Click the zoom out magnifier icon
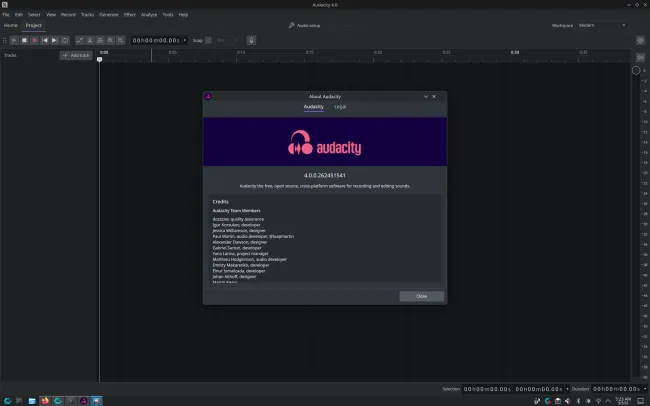Screen dimensions: 650x406 pos(120,40)
